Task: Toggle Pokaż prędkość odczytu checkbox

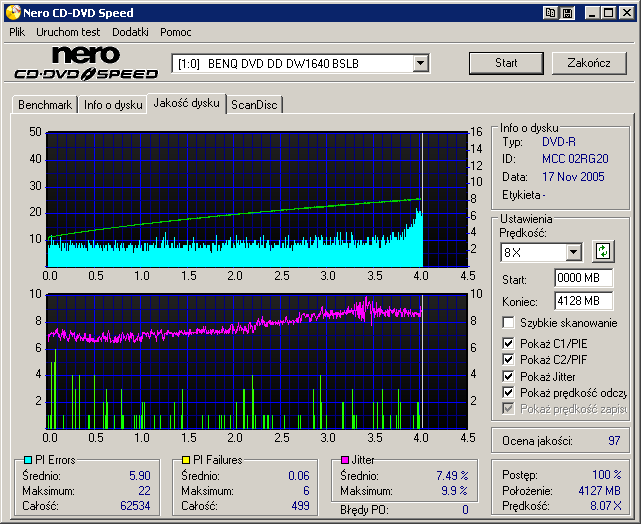Action: pos(508,392)
